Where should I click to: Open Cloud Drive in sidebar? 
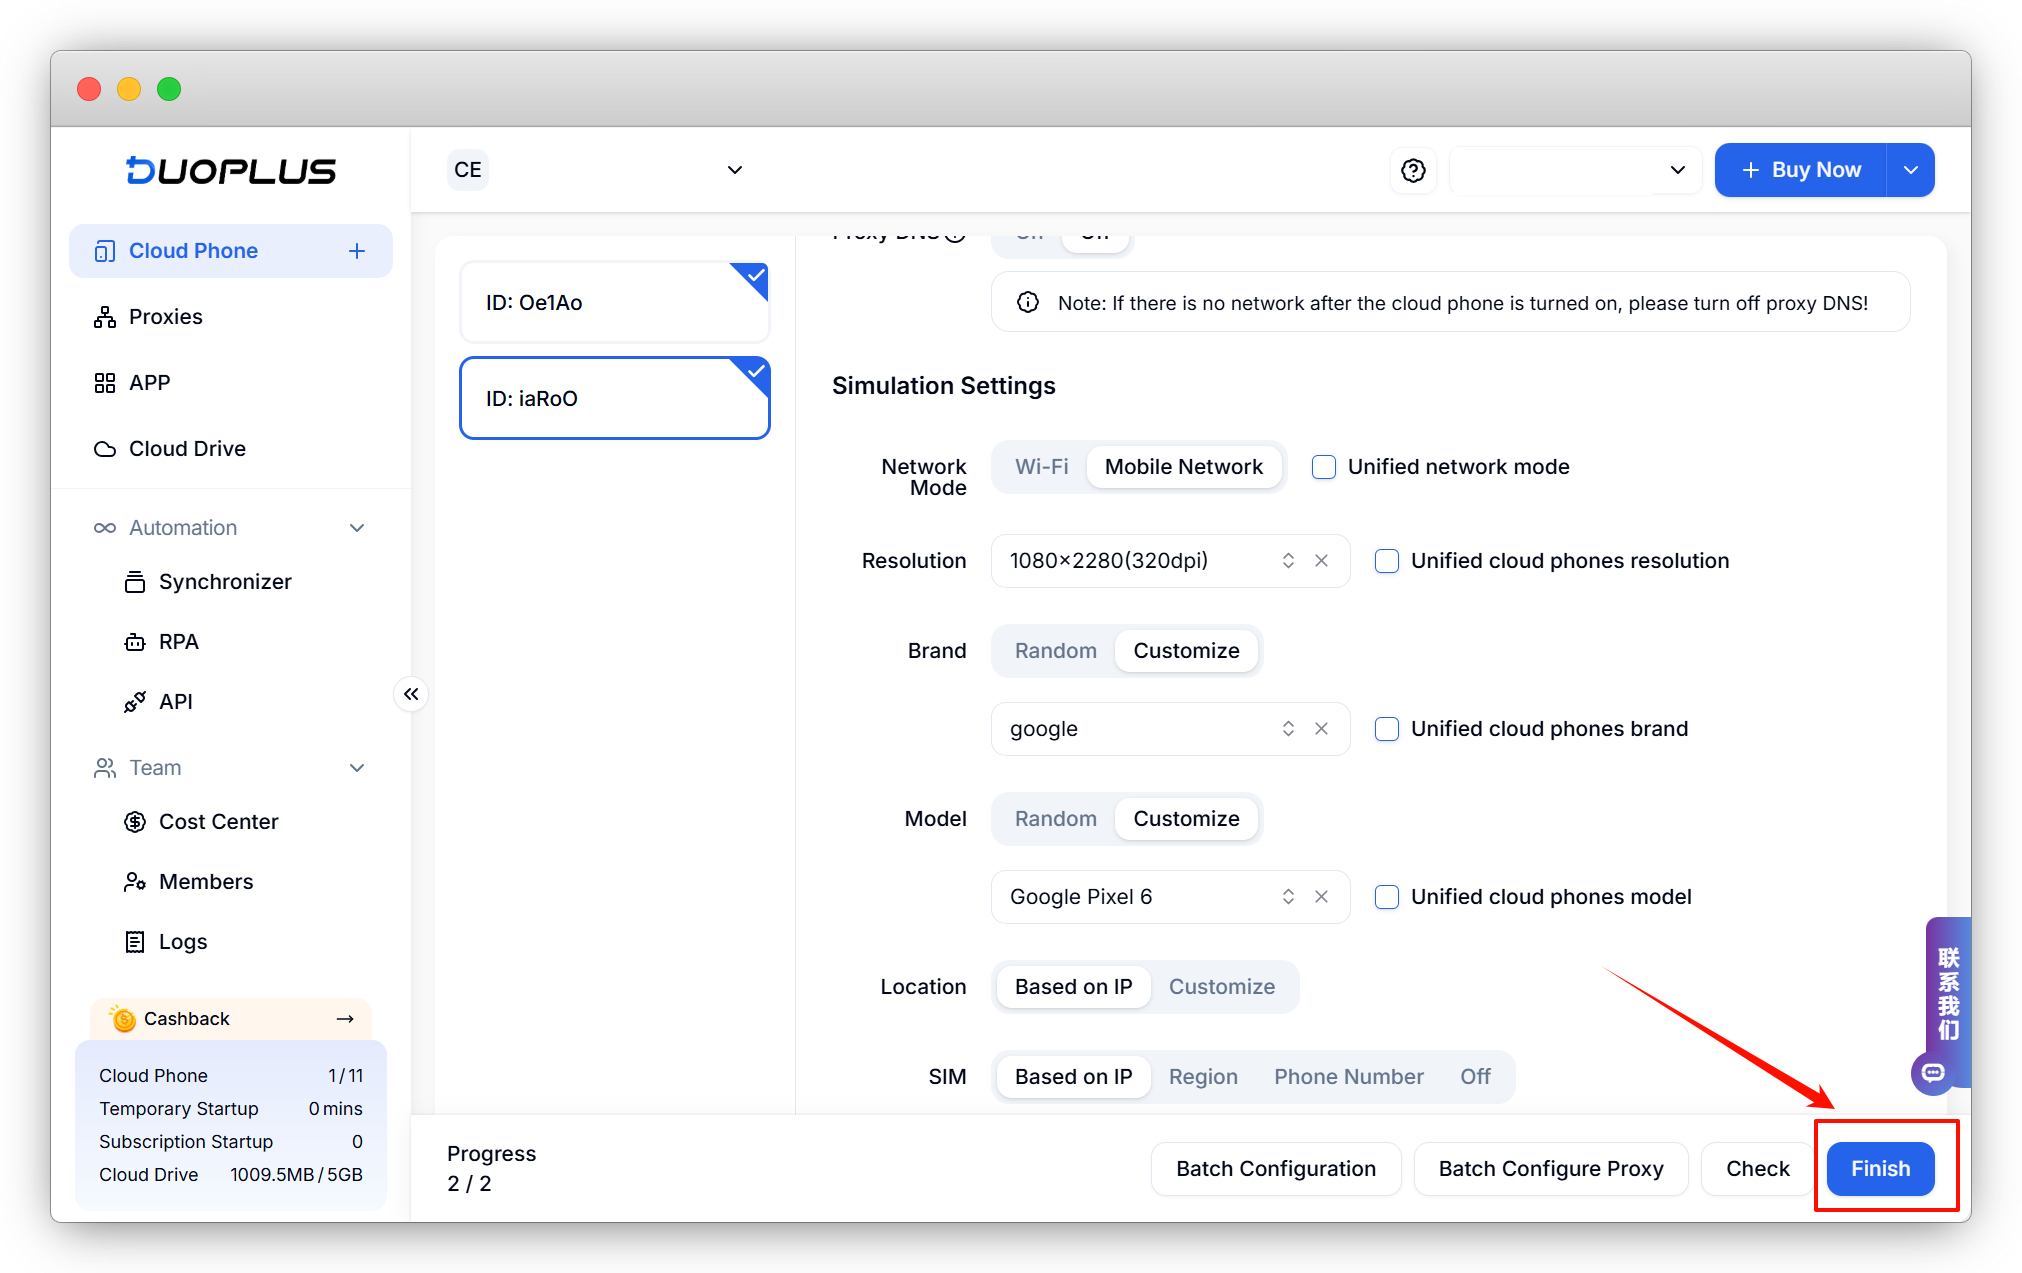click(x=231, y=449)
